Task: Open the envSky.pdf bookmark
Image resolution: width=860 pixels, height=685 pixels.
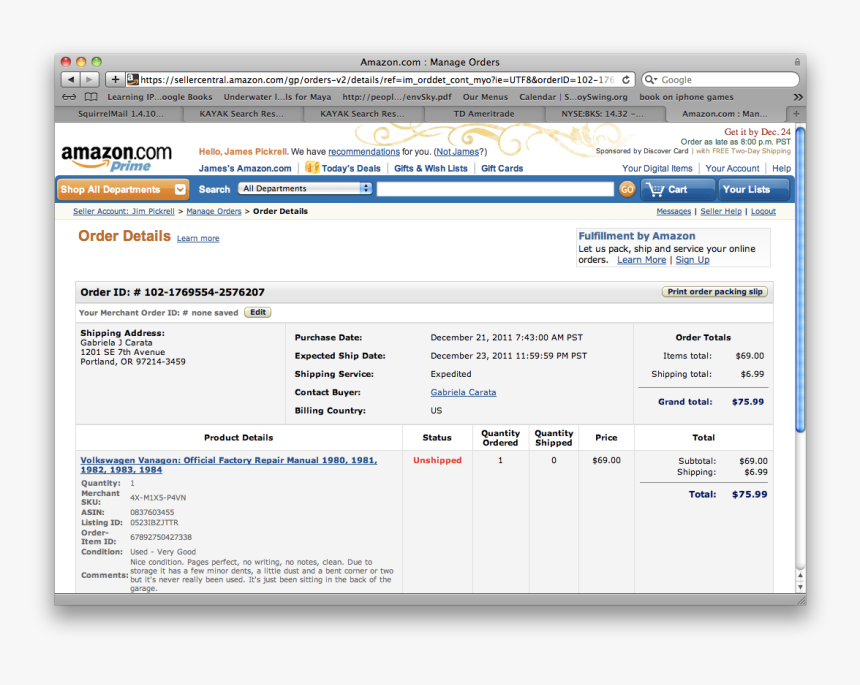Action: pyautogui.click(x=397, y=97)
